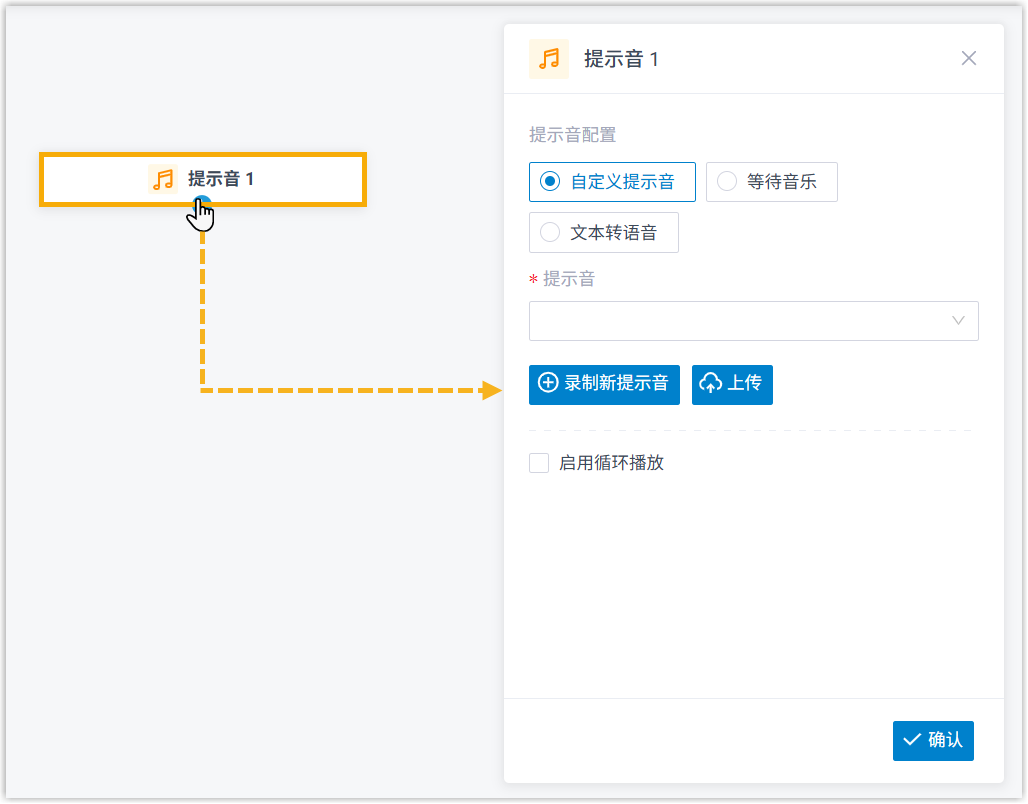This screenshot has height=804, width=1028.
Task: Expand the 提示音 dropdown via its chevron arrow
Action: point(958,321)
